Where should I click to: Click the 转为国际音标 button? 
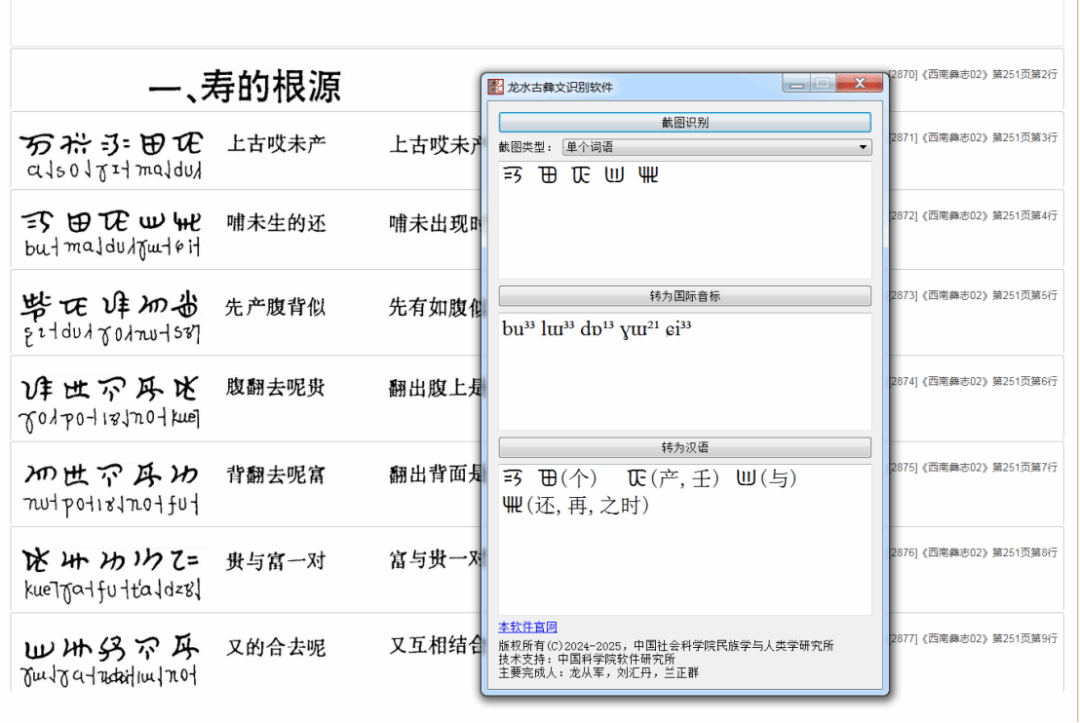point(685,296)
